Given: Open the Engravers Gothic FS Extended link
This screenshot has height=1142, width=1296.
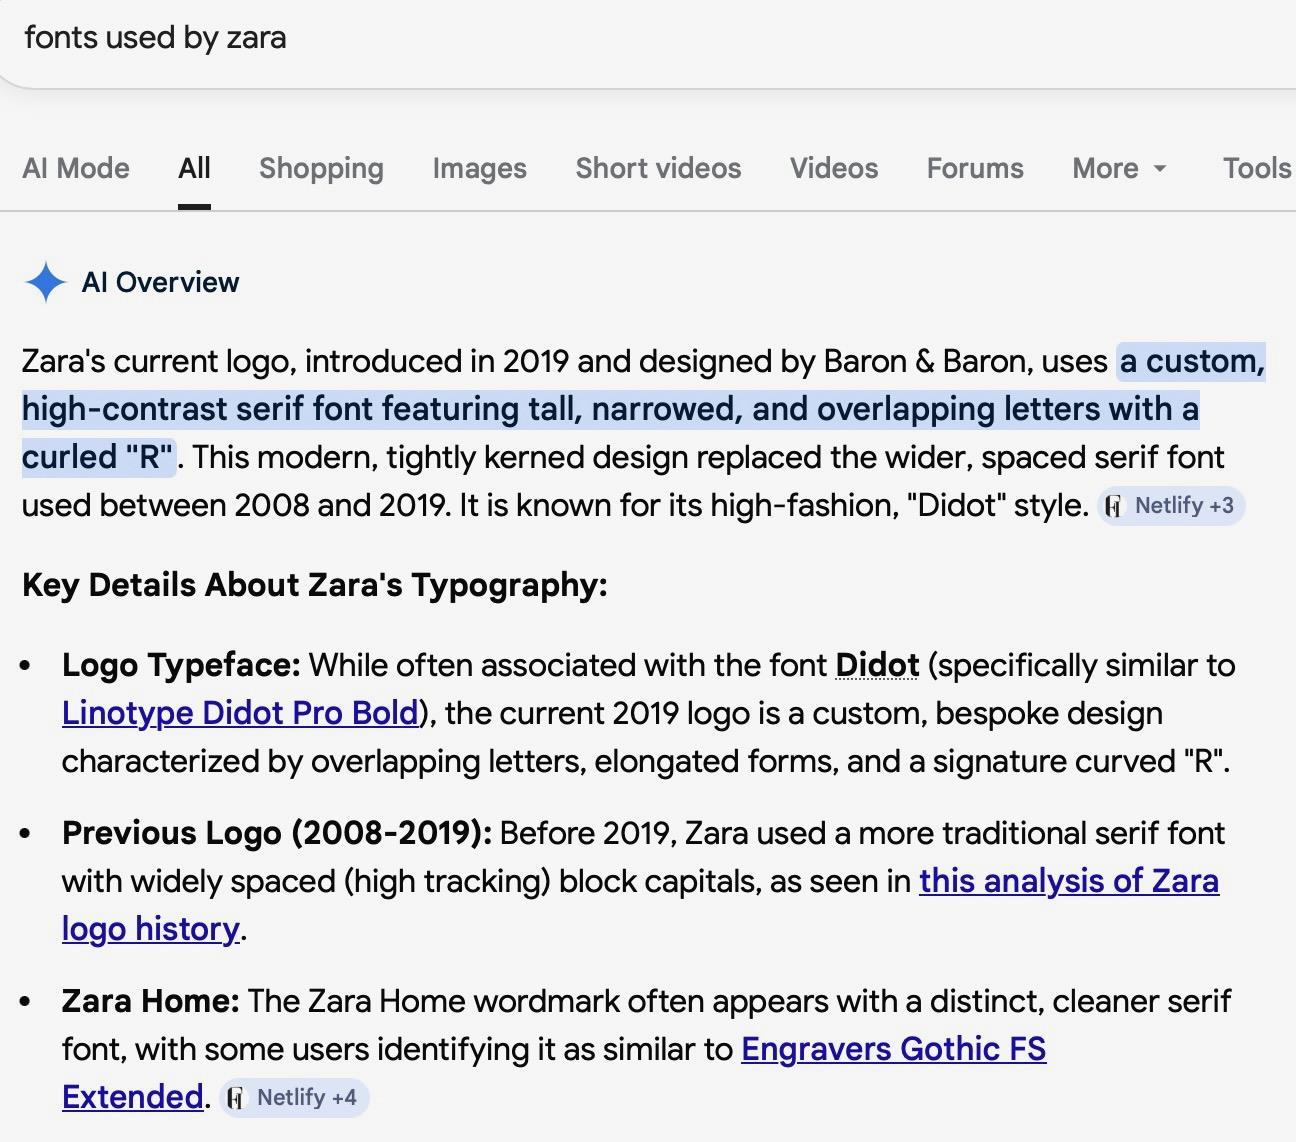Looking at the screenshot, I should pyautogui.click(x=893, y=1049).
